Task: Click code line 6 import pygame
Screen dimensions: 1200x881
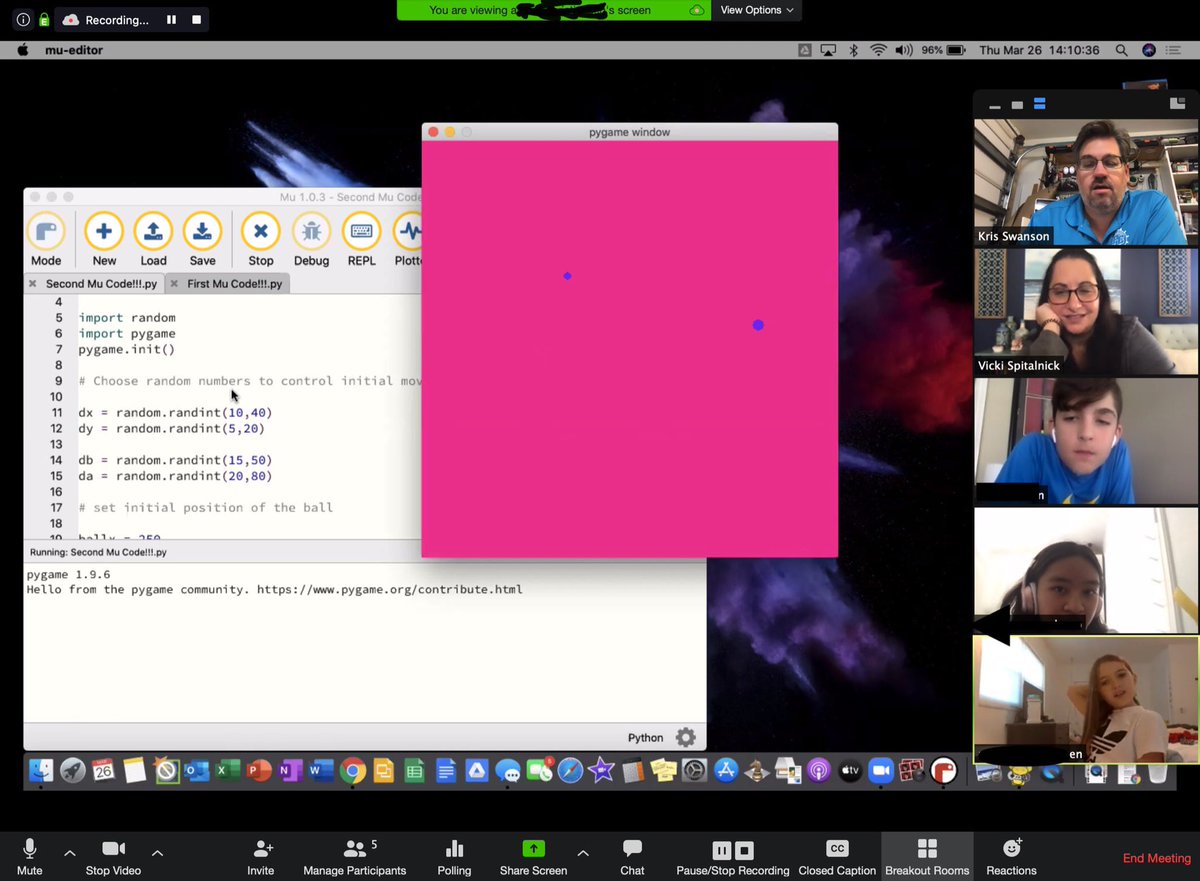Action: click(127, 333)
